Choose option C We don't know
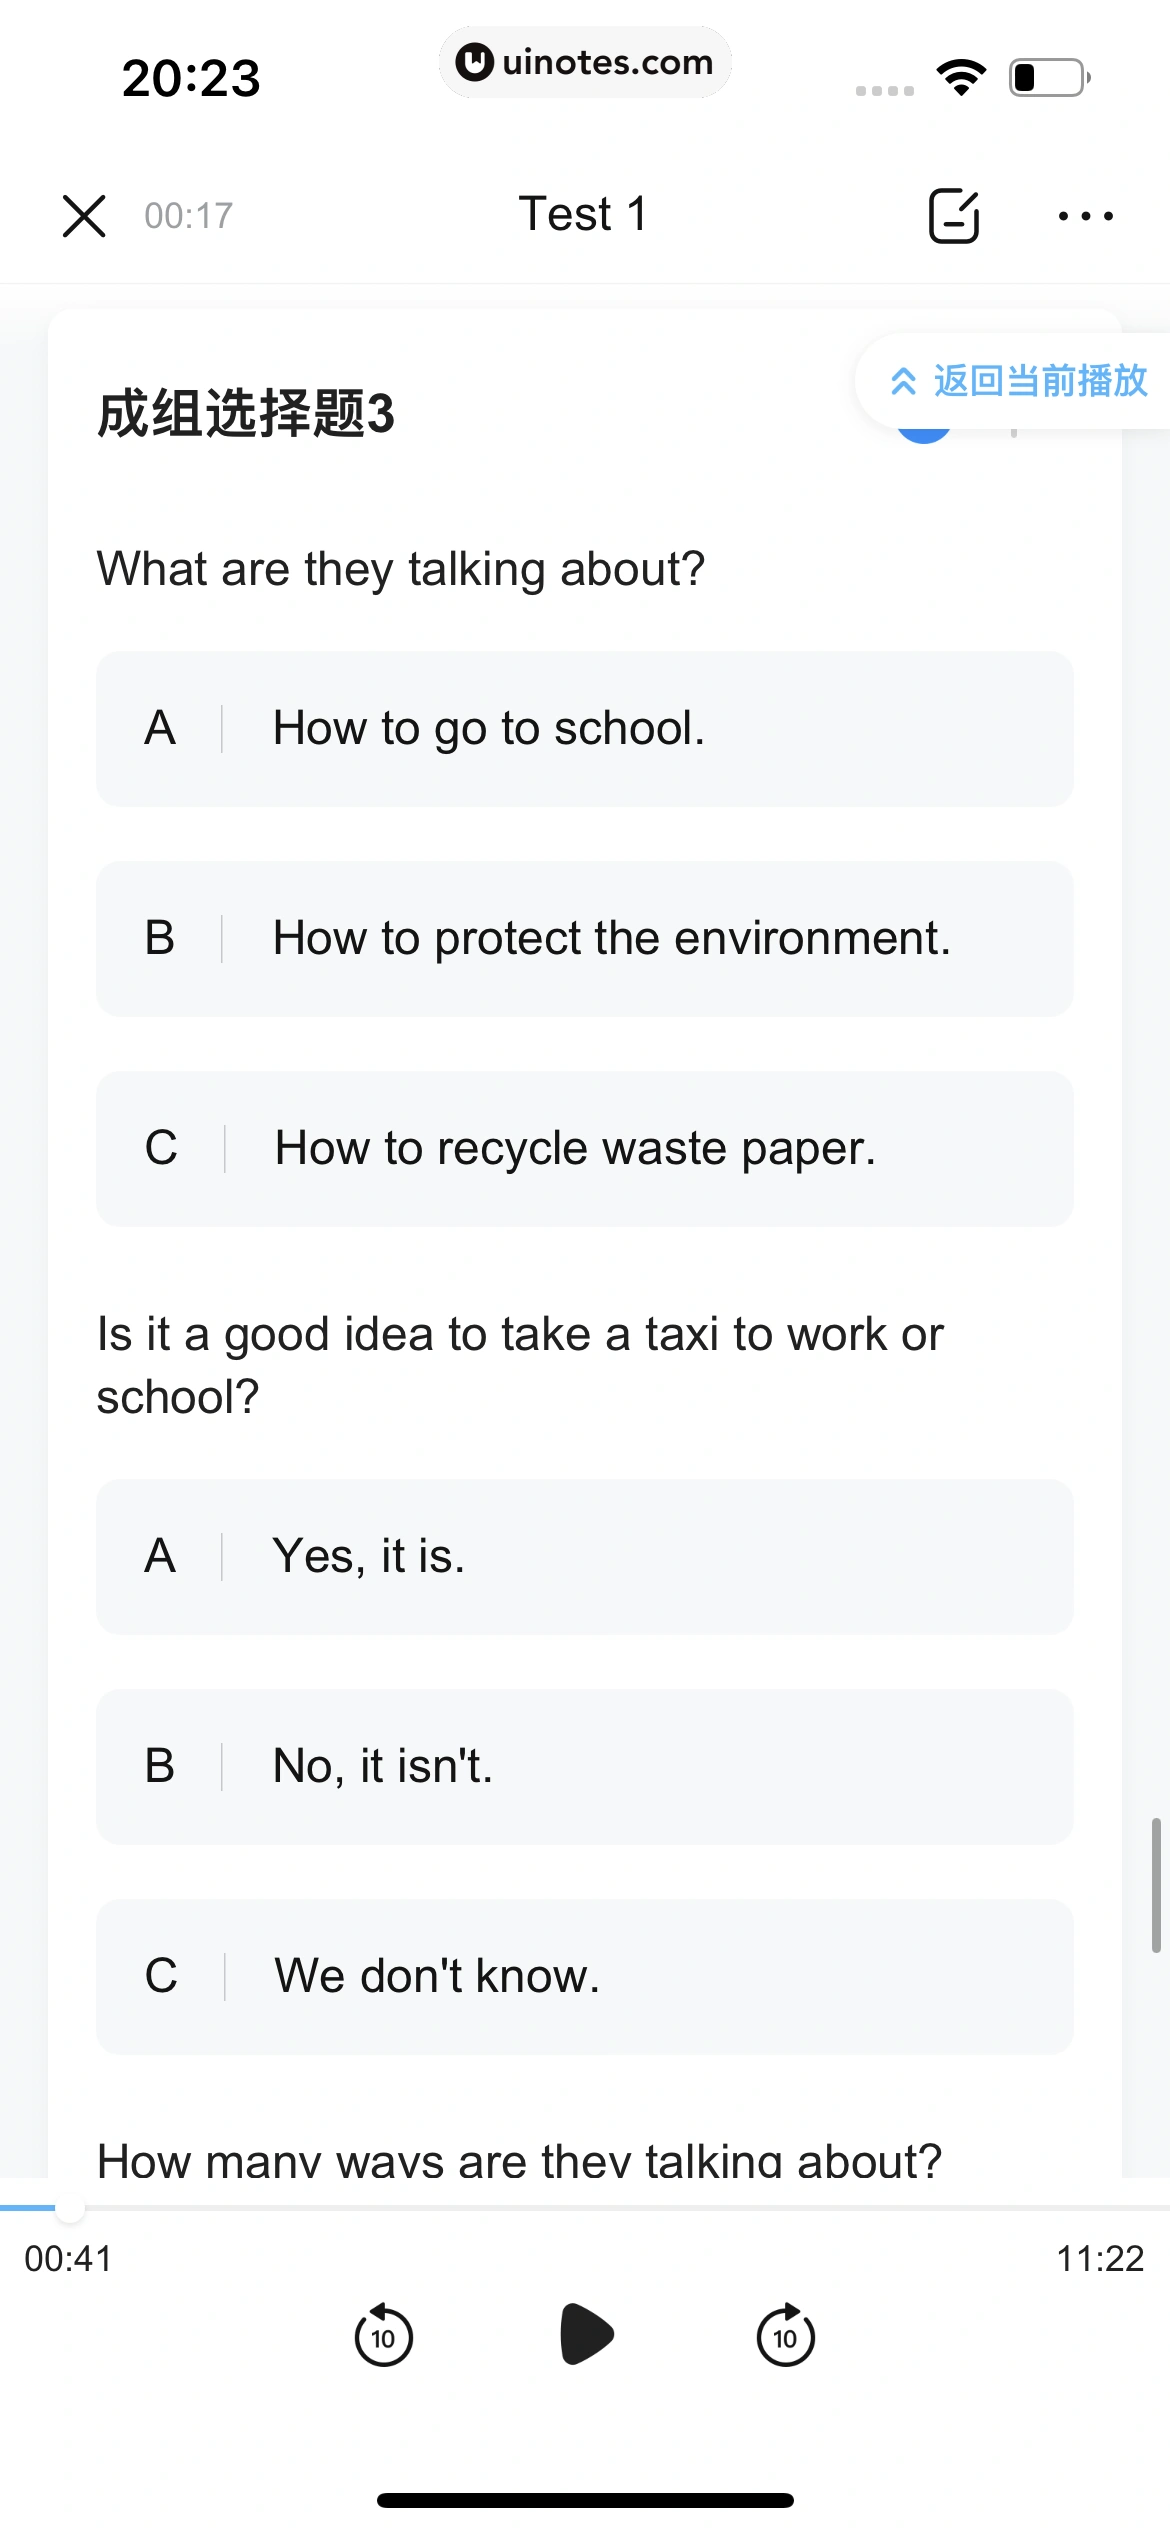Image resolution: width=1170 pixels, height=2532 pixels. [585, 1977]
